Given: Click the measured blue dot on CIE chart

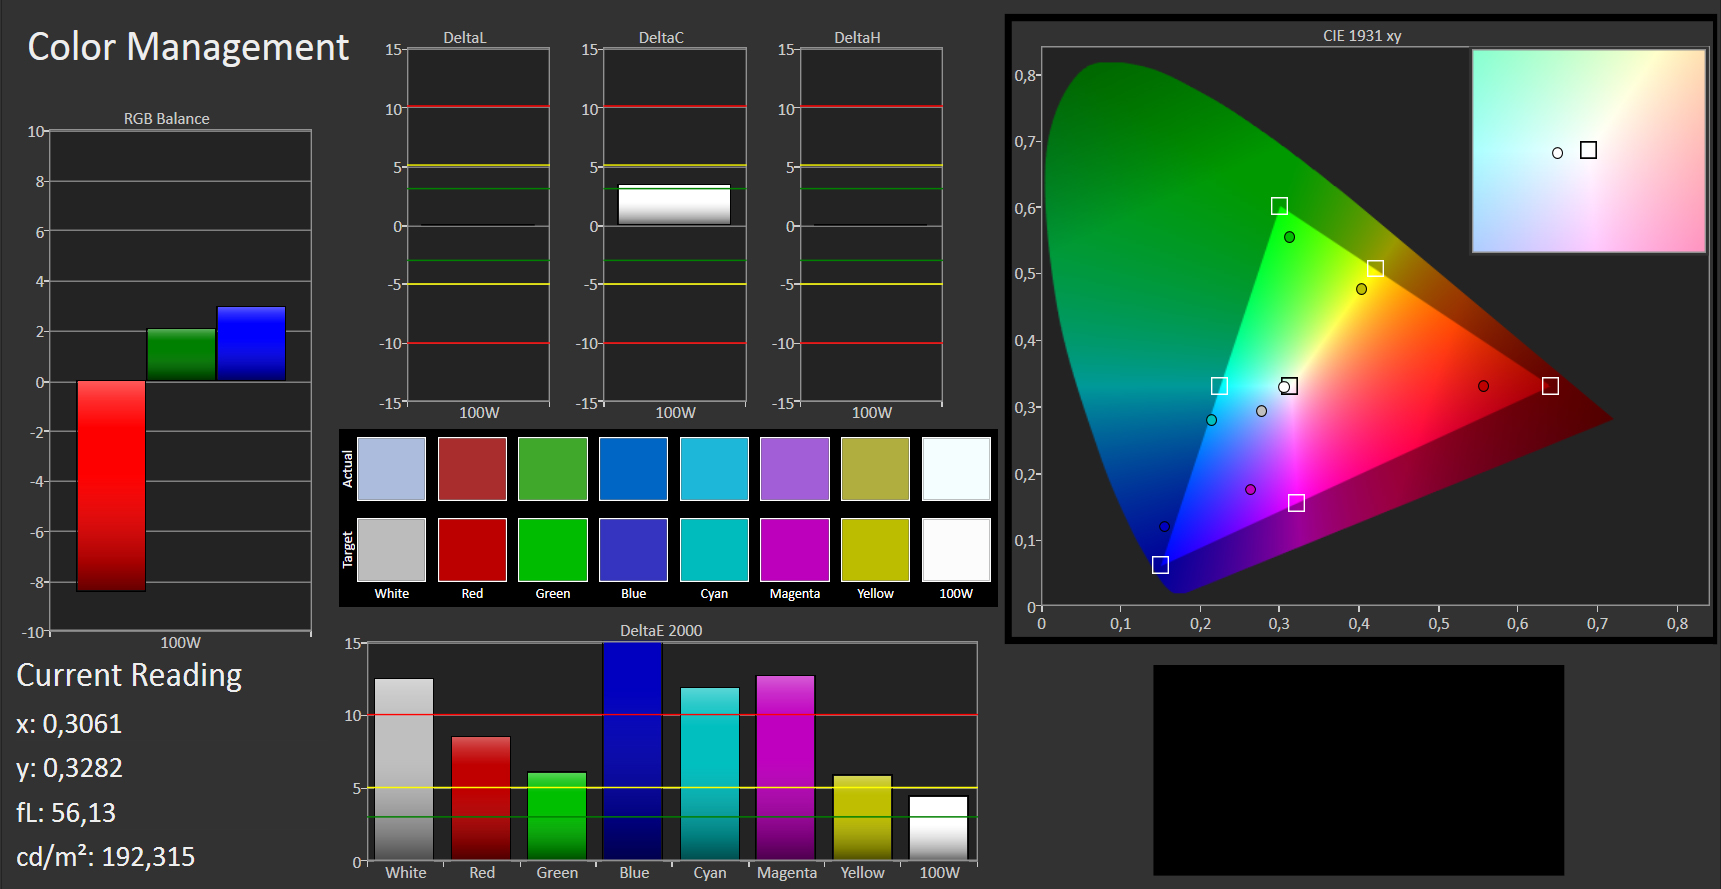Looking at the screenshot, I should 1164,527.
